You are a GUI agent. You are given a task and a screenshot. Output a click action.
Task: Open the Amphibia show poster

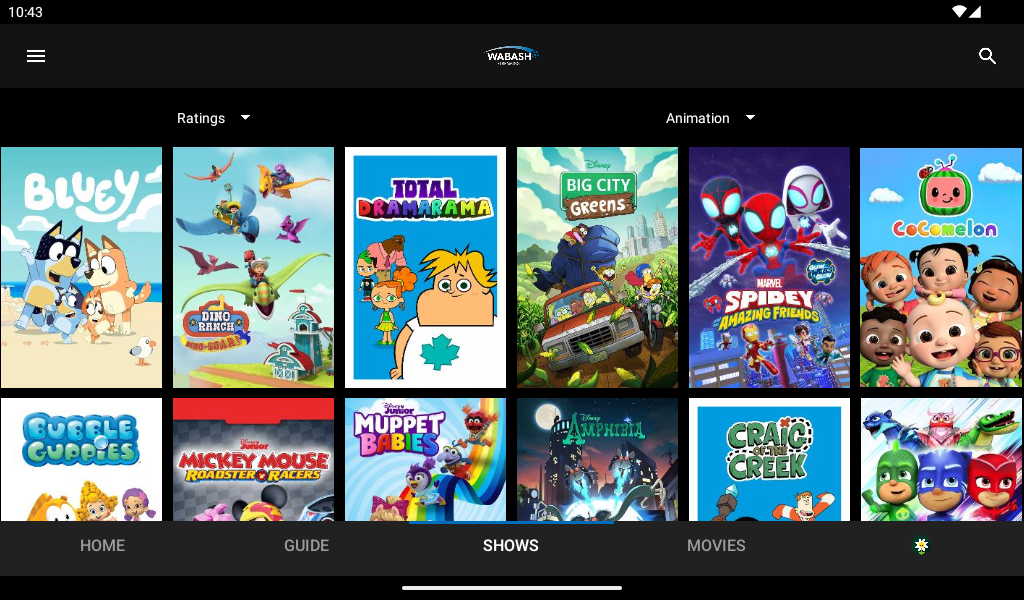pos(598,460)
